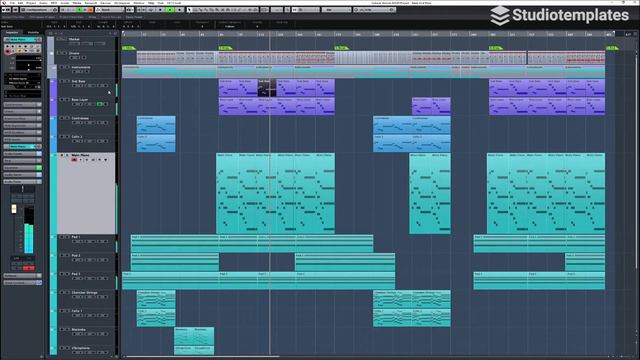Click the lit green button on the Bass Layer track
Viewport: 640px width, 360px height.
click(x=100, y=104)
